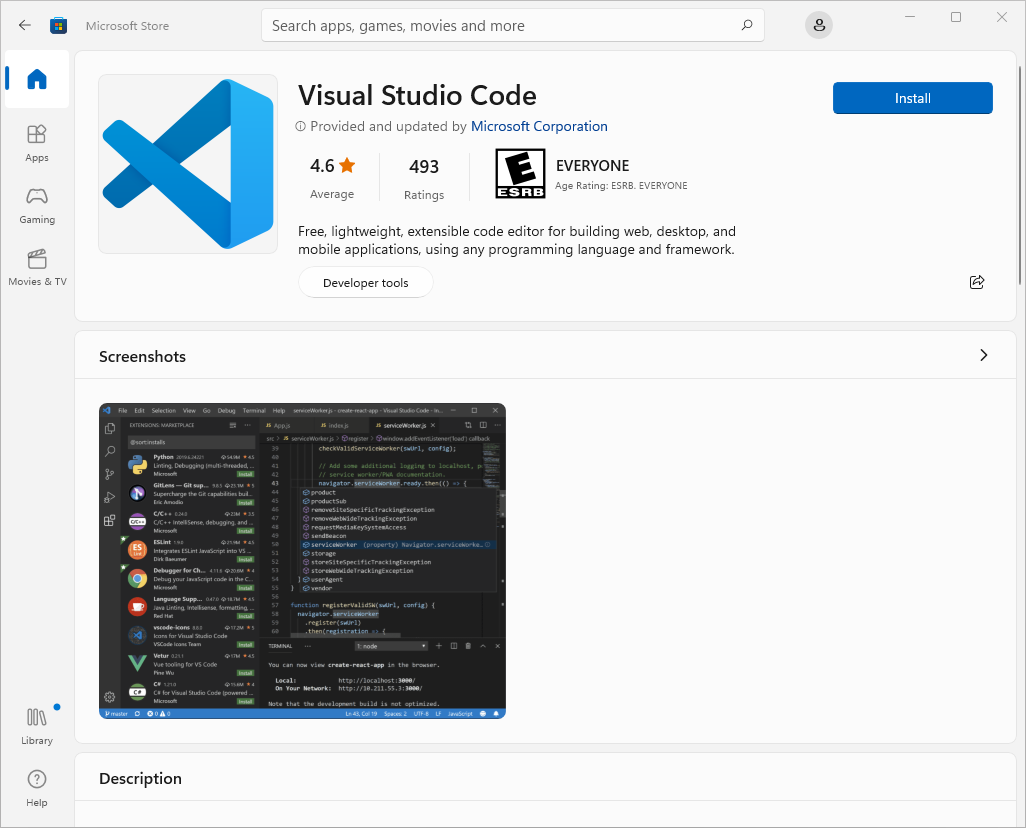Click the account profile icon
Screen dimensions: 1026x828
point(818,25)
